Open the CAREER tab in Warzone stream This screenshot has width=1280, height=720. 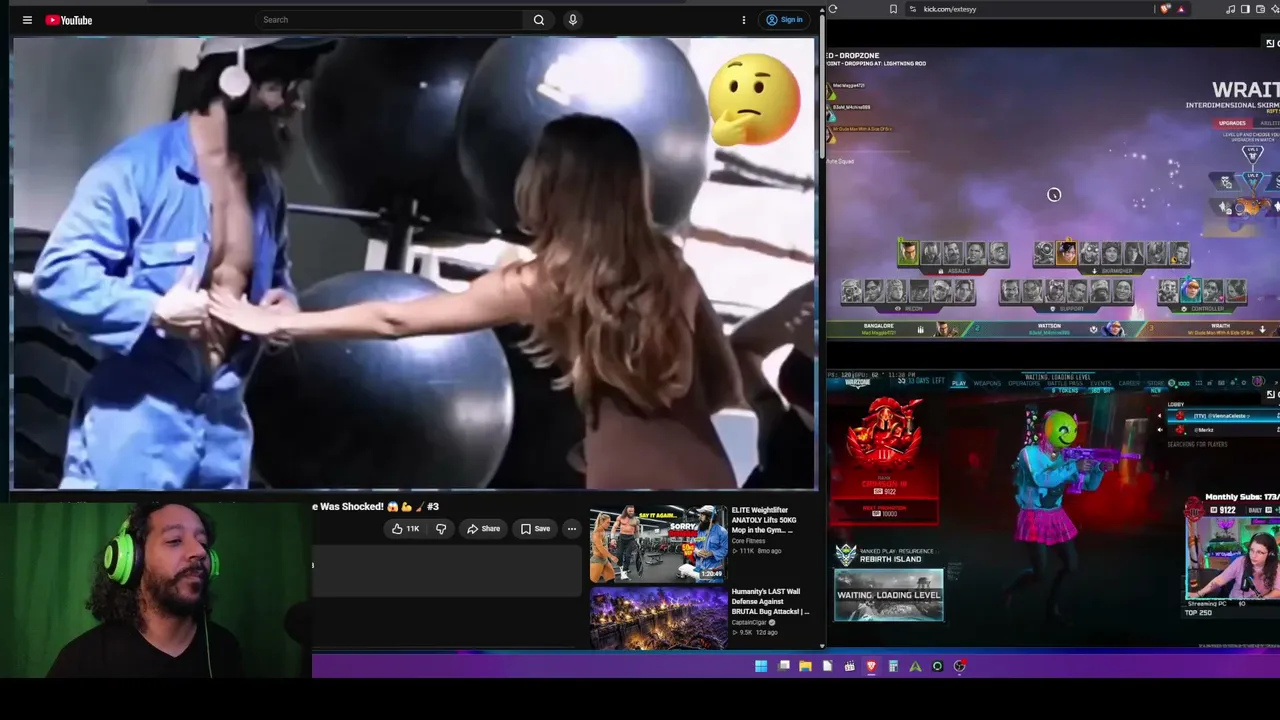tap(1128, 383)
